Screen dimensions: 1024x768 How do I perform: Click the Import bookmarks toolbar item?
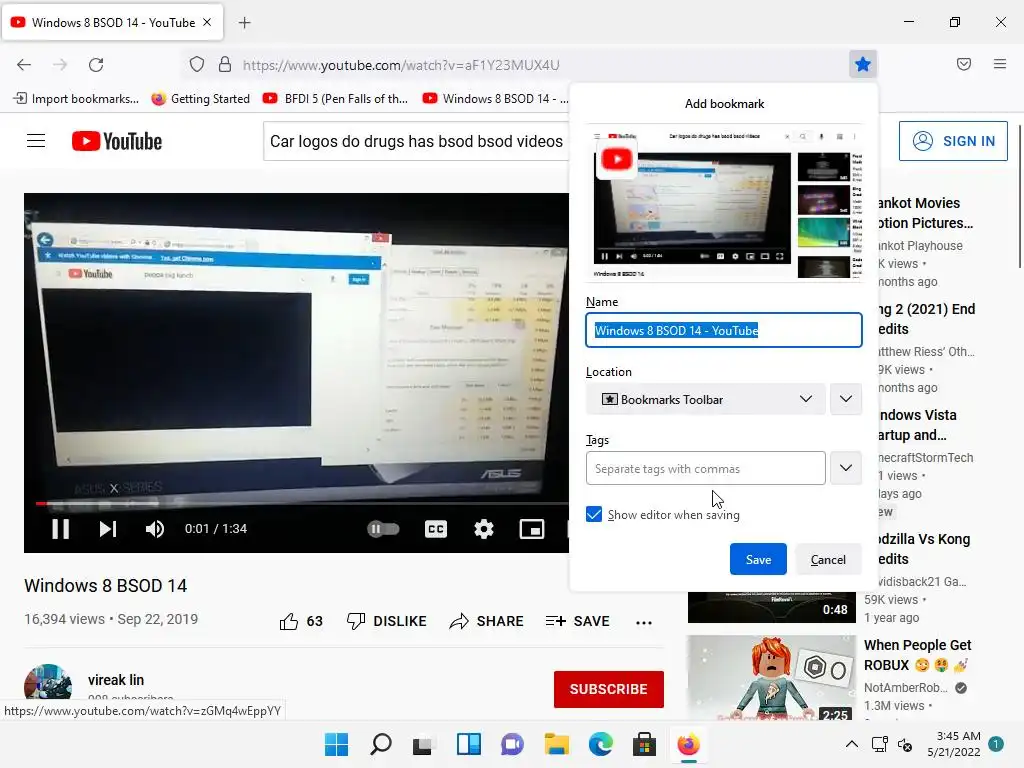tap(76, 99)
